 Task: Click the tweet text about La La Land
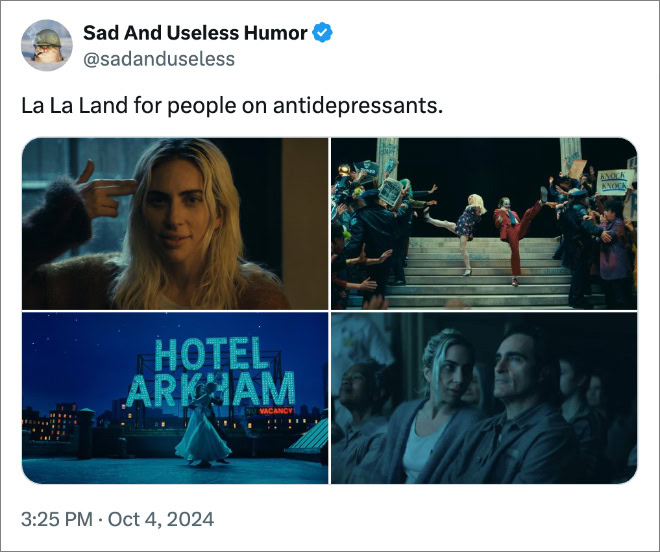tap(232, 105)
